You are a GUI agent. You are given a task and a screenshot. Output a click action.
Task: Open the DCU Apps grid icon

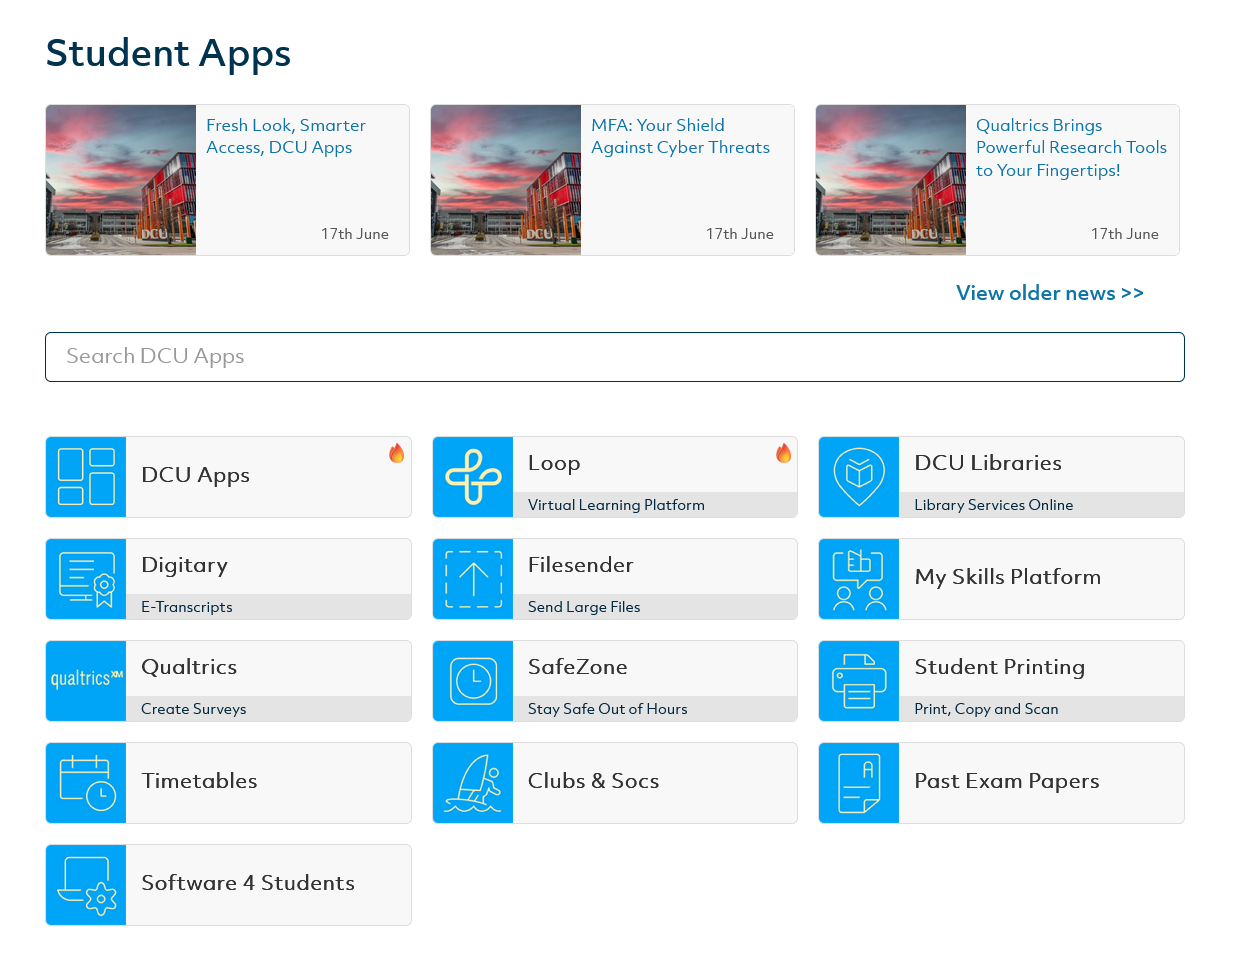pyautogui.click(x=86, y=477)
